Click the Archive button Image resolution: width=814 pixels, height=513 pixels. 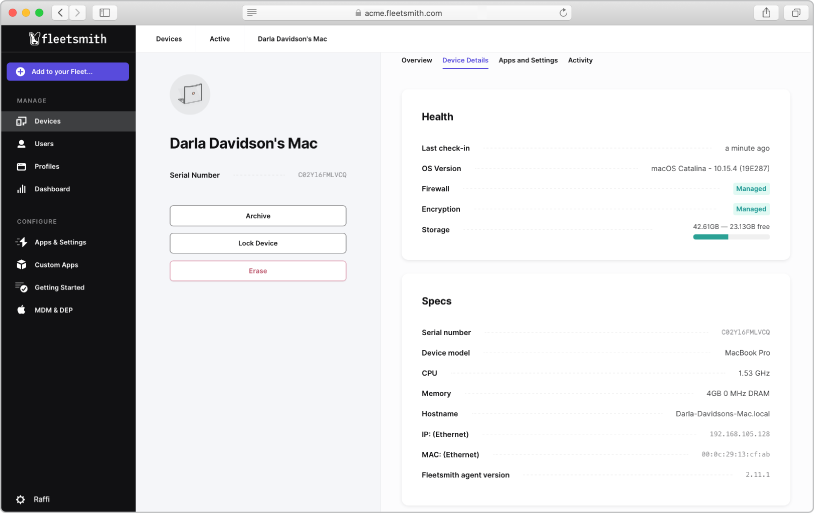coord(258,216)
